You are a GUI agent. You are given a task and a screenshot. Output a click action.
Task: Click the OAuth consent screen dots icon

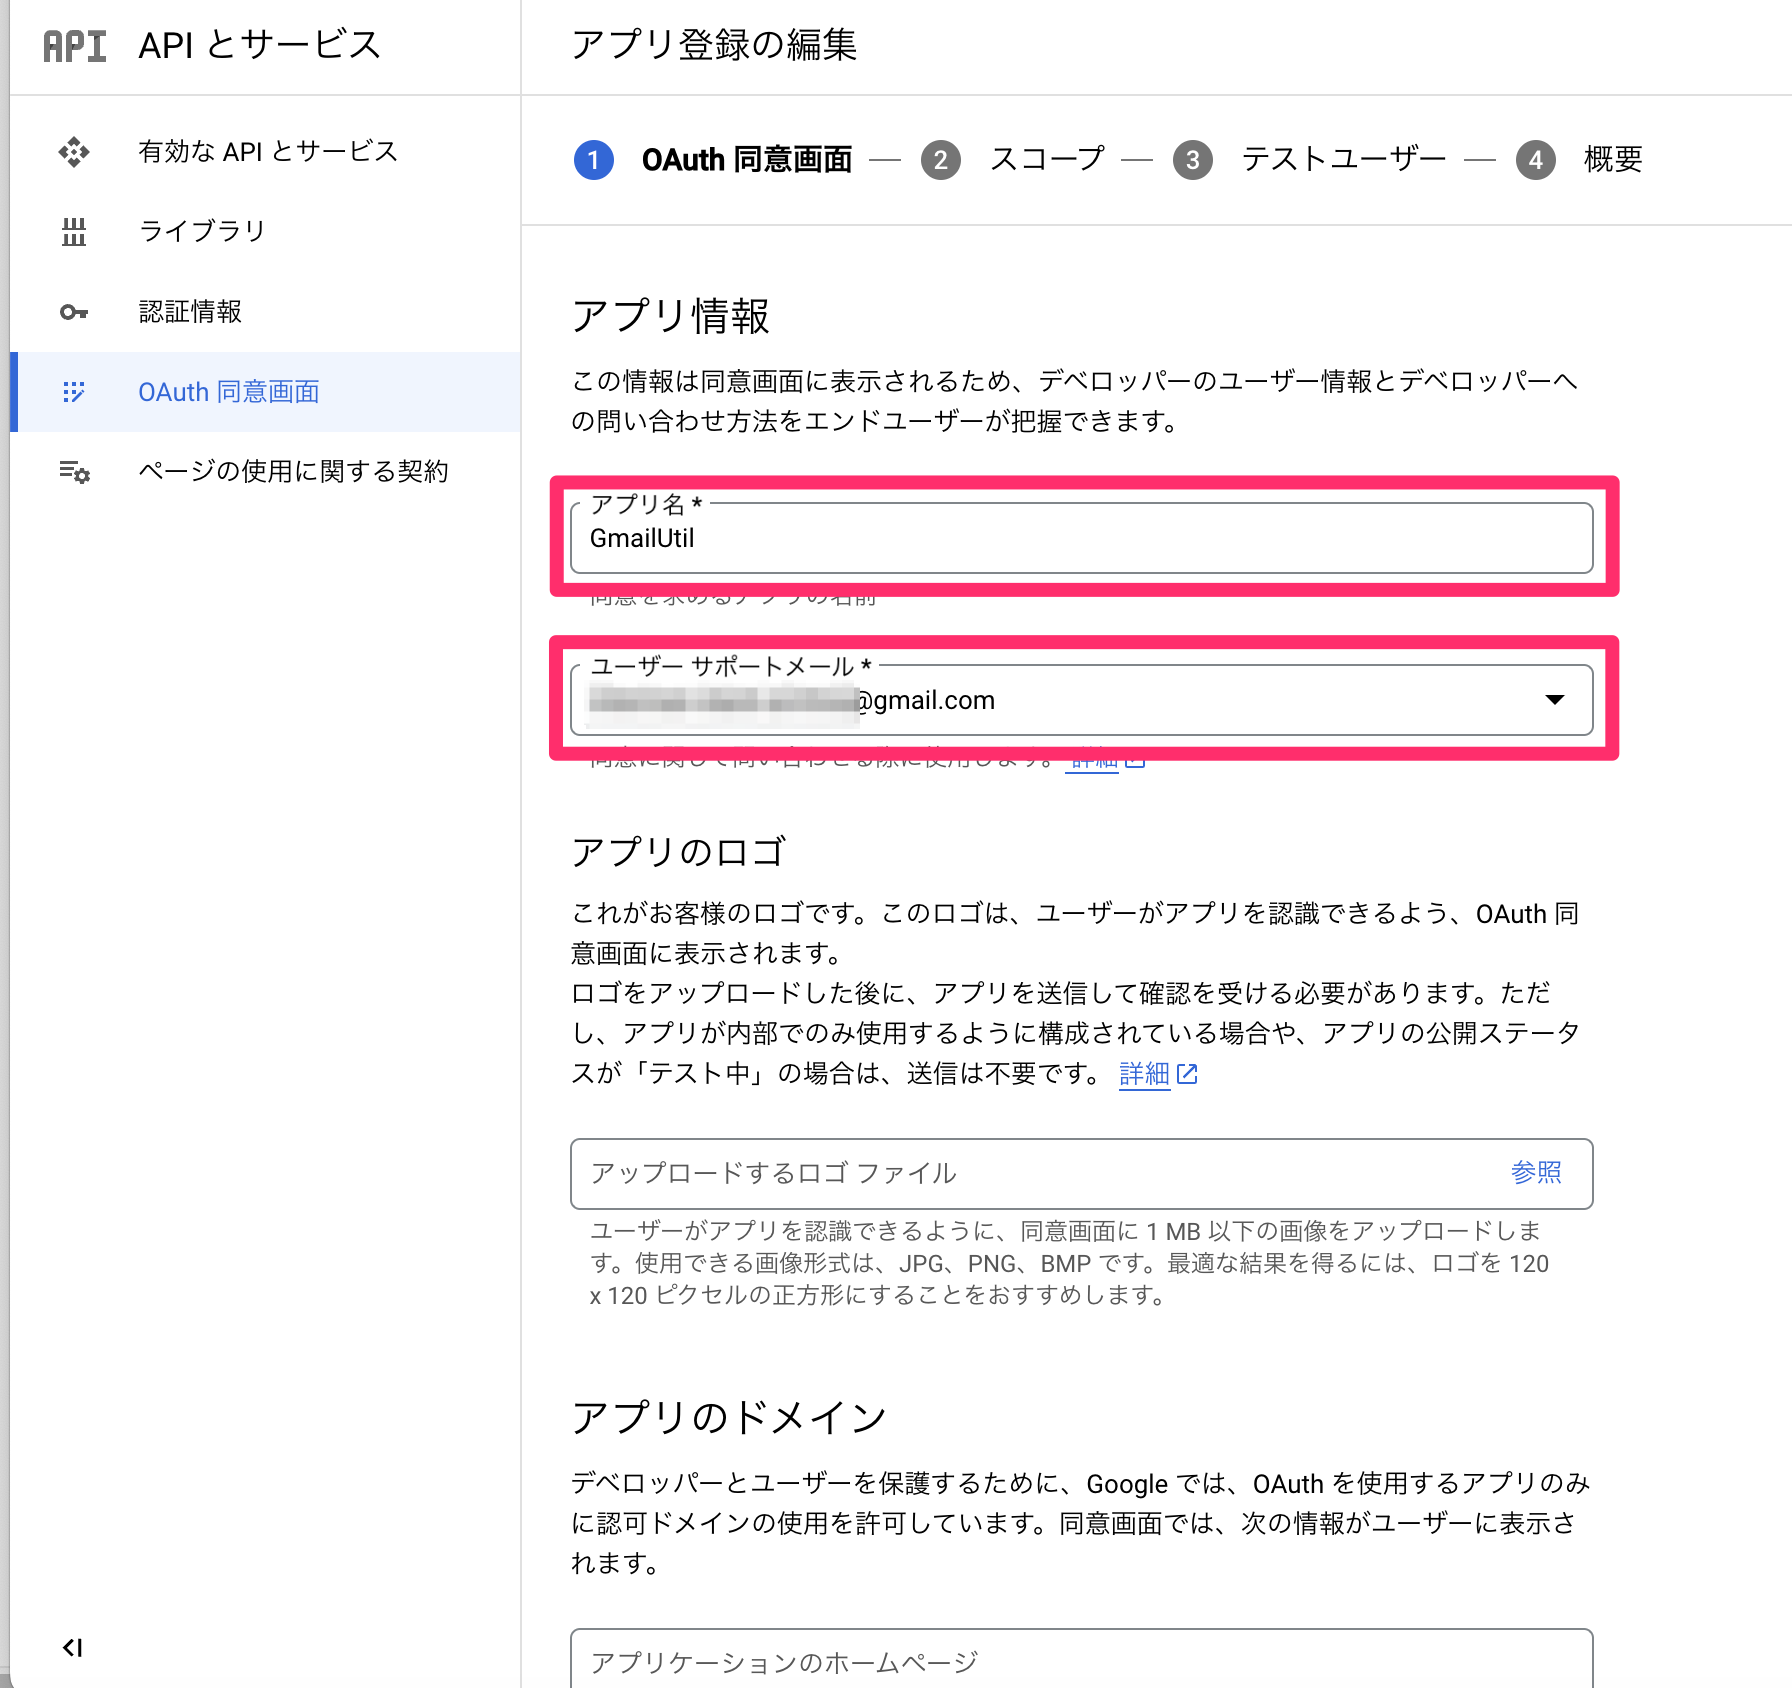click(74, 392)
